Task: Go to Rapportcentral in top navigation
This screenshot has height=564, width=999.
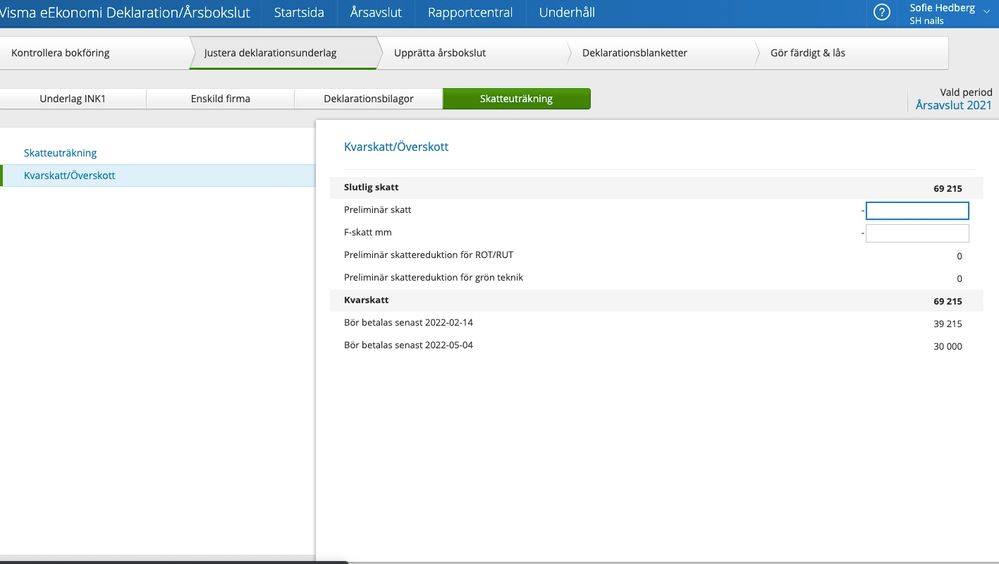Action: click(x=470, y=13)
